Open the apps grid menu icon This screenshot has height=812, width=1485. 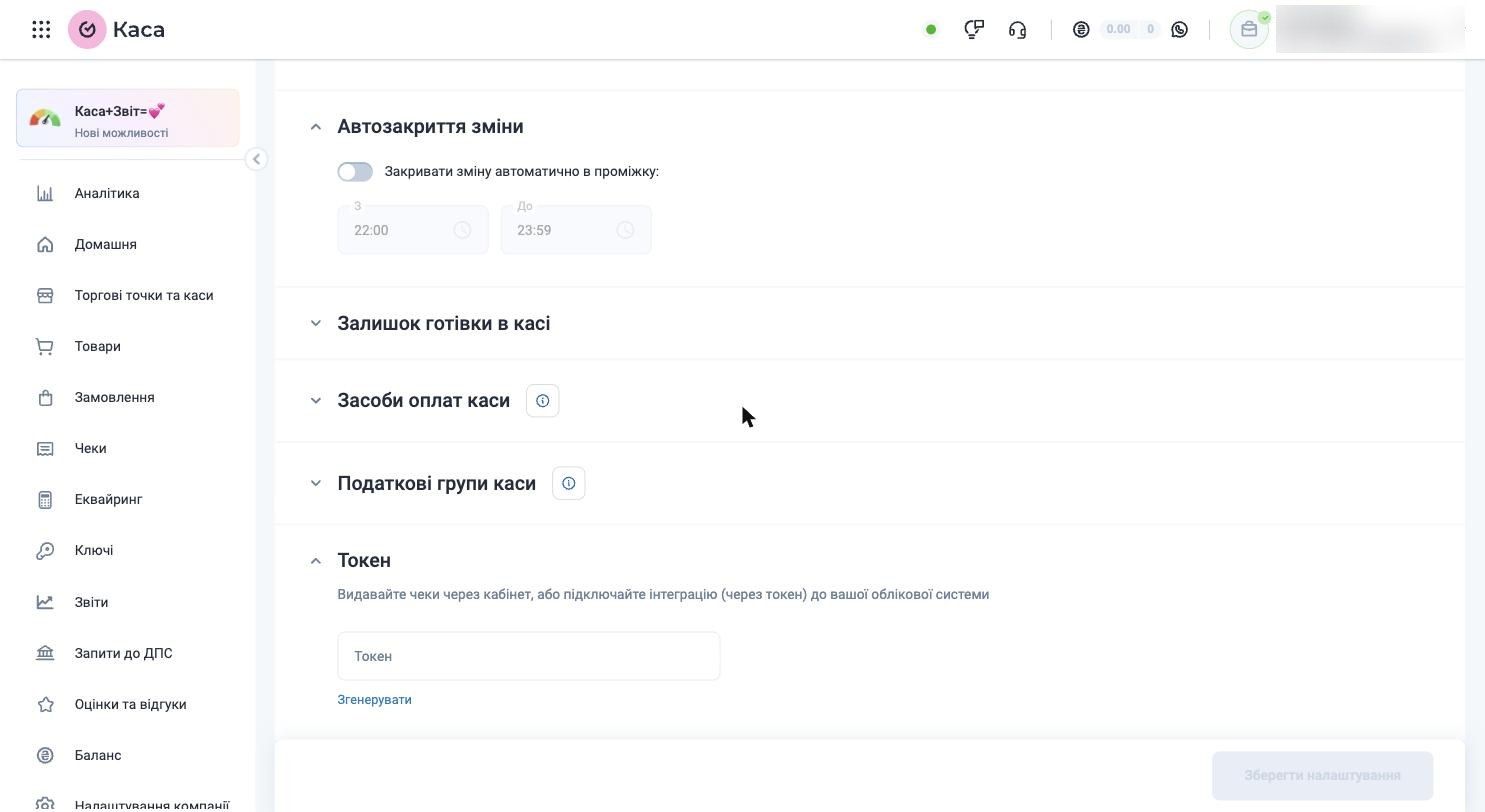(x=41, y=30)
